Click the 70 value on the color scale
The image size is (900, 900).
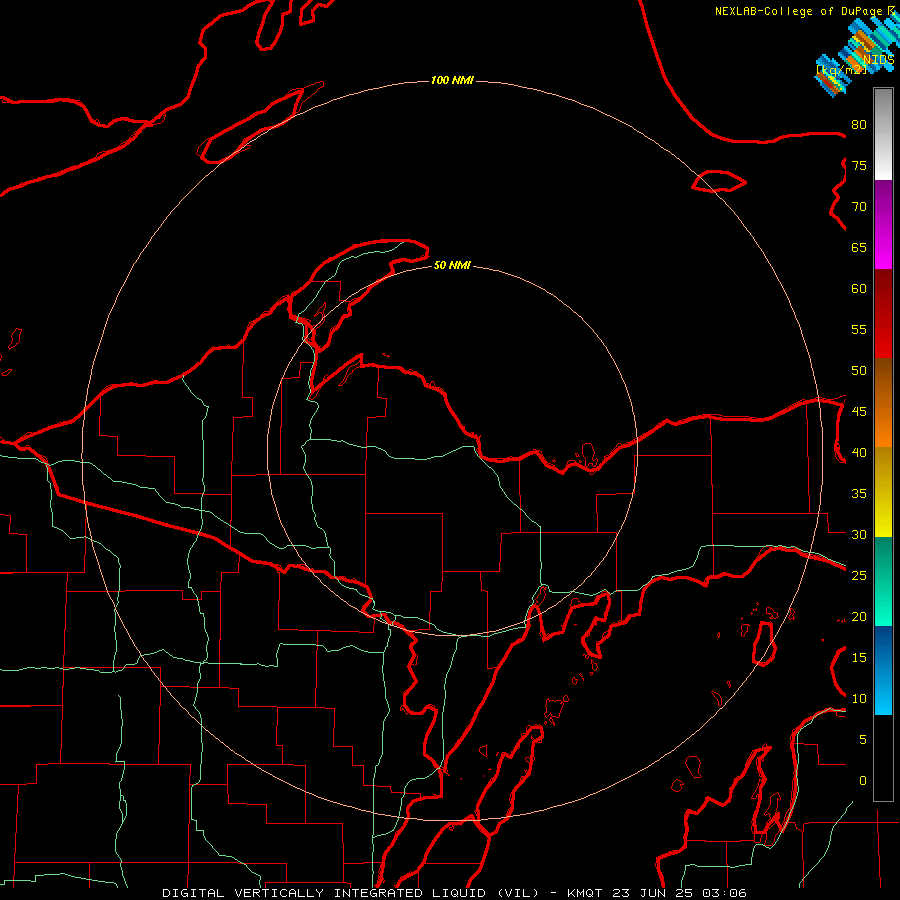859,207
